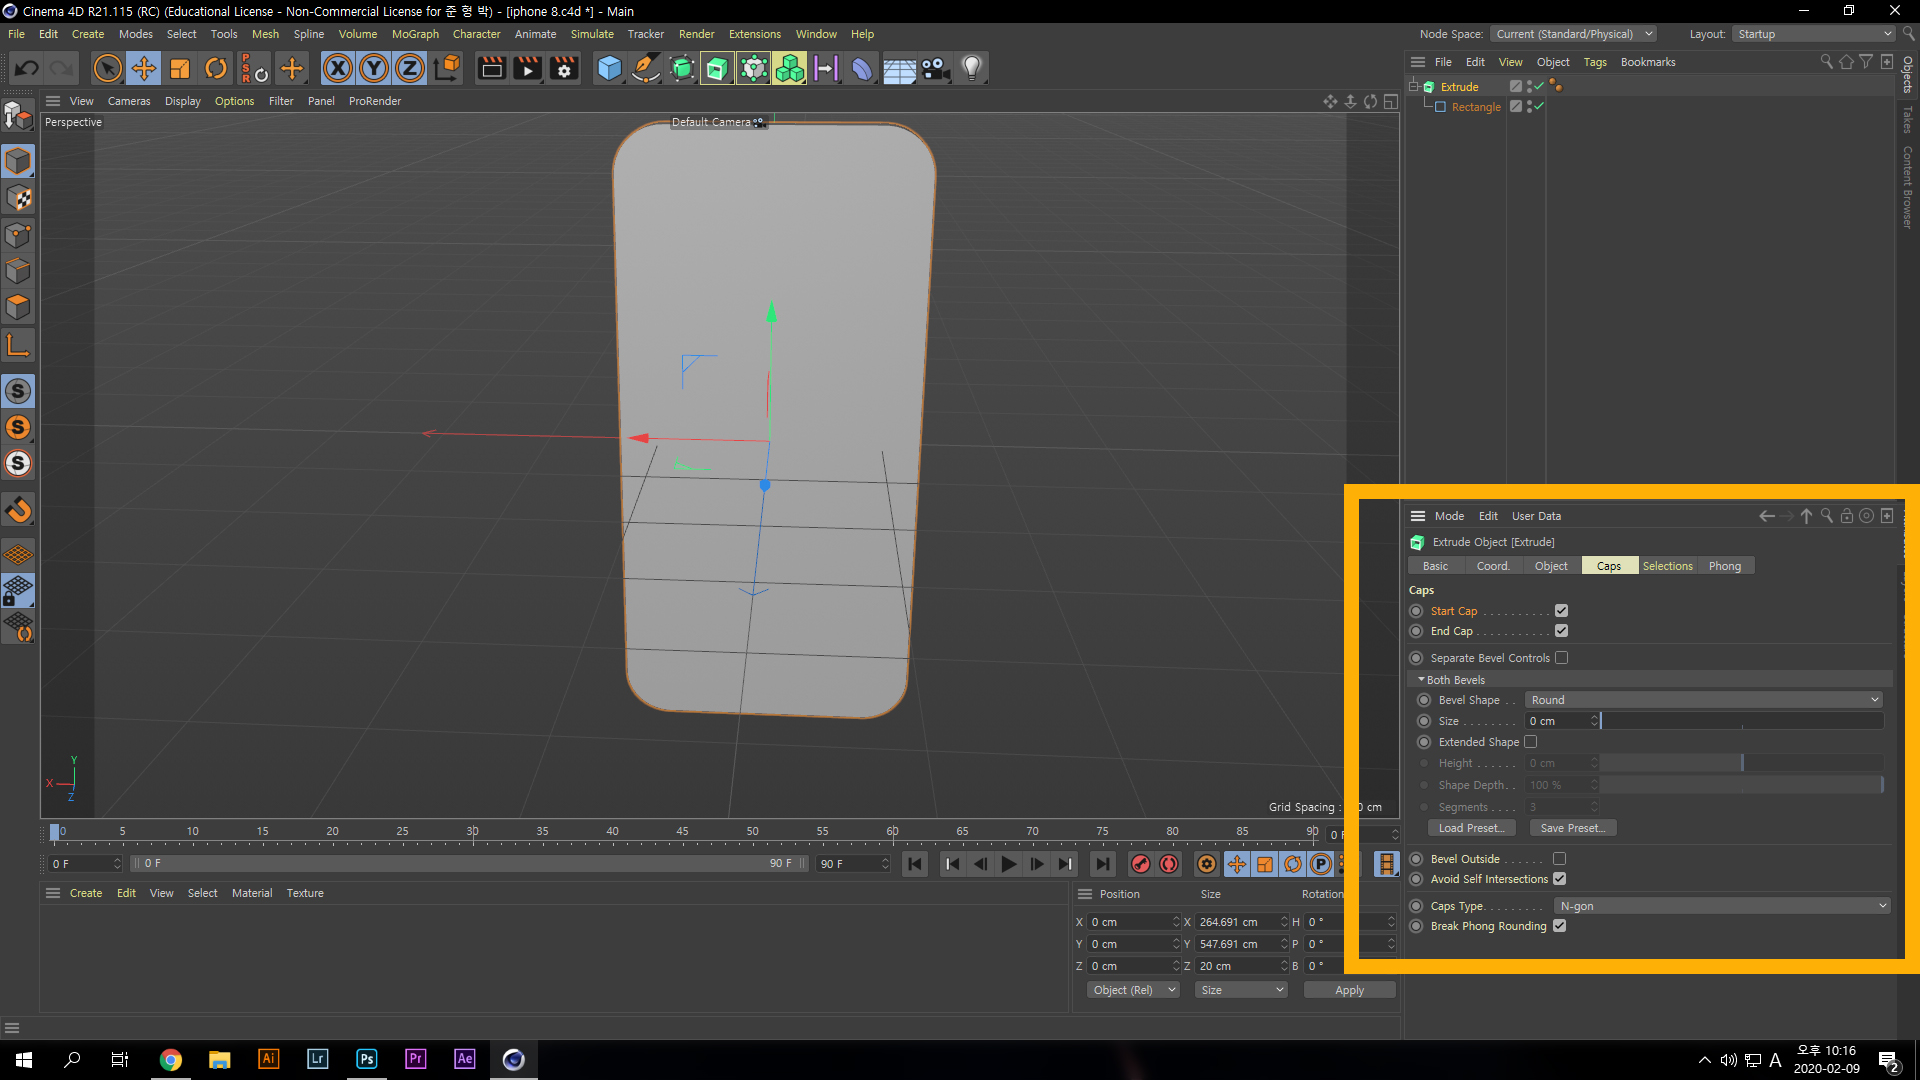1920x1080 pixels.
Task: Uncheck the Start Cap checkbox
Action: click(x=1561, y=611)
